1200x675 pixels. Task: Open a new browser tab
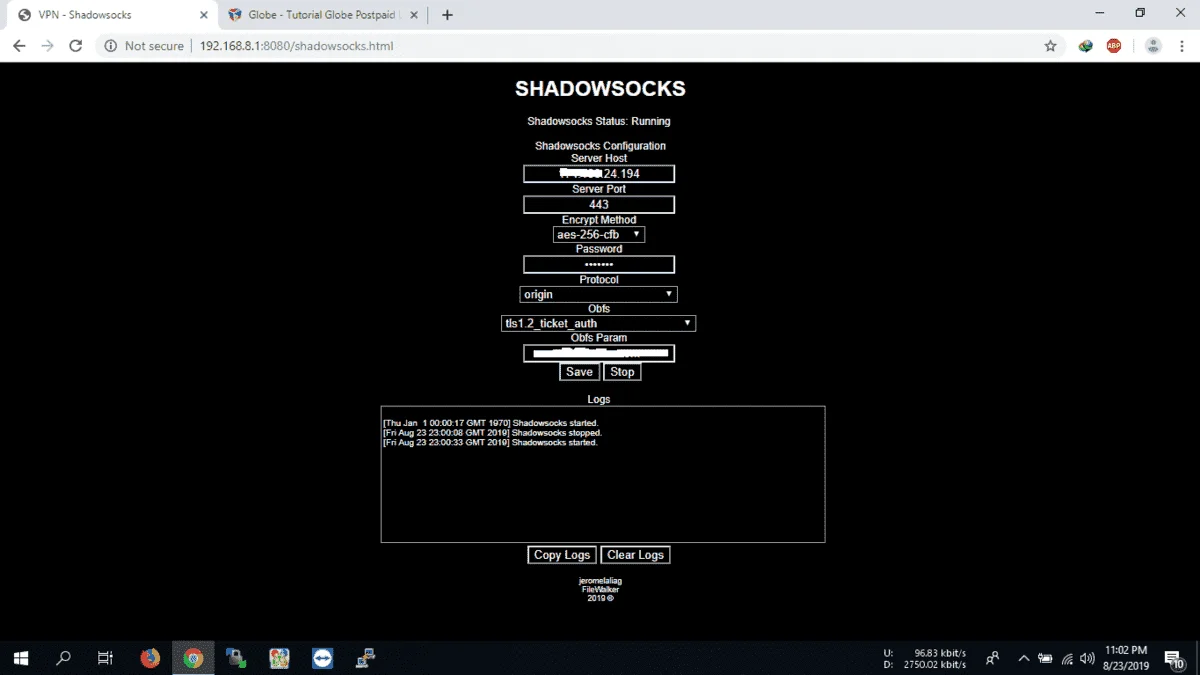[447, 15]
